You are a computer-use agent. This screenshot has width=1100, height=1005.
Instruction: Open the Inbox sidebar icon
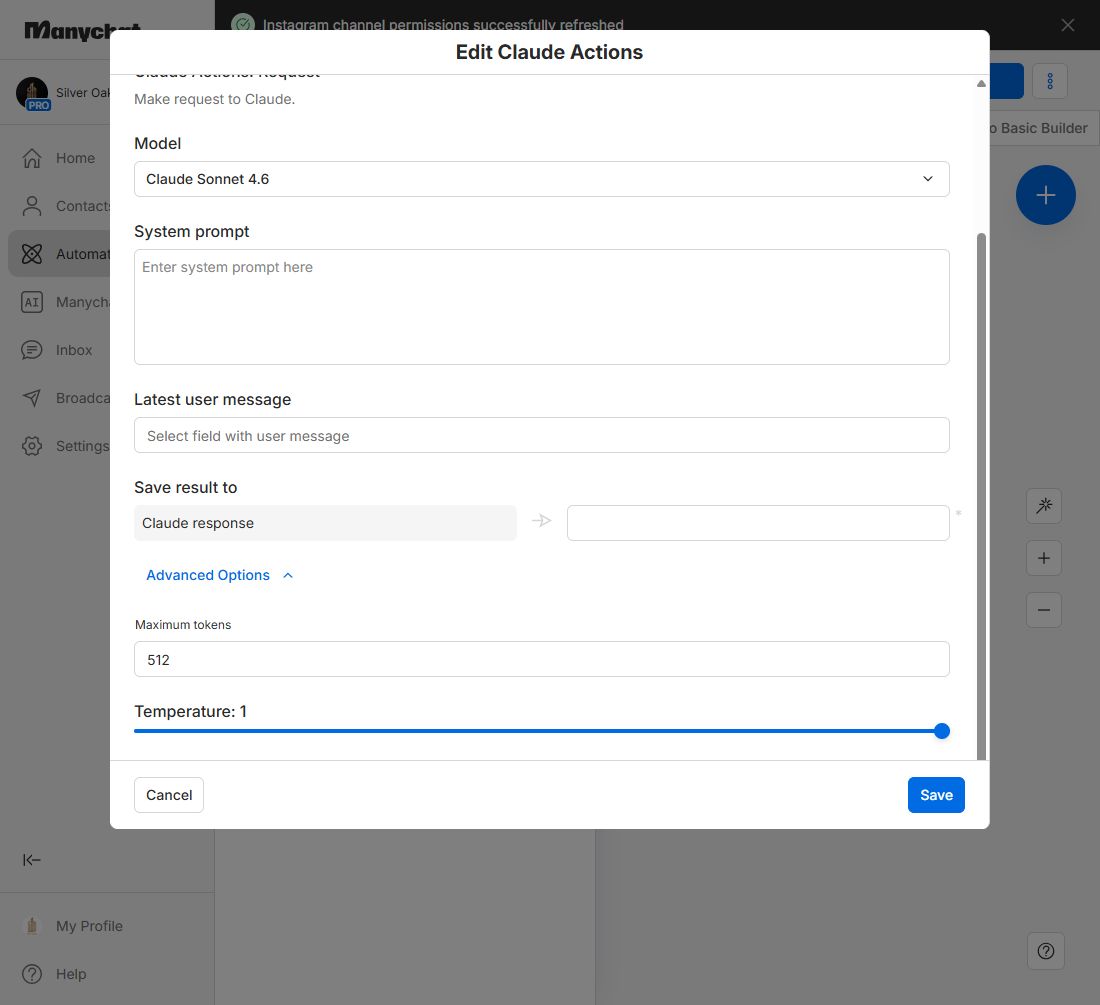point(32,350)
